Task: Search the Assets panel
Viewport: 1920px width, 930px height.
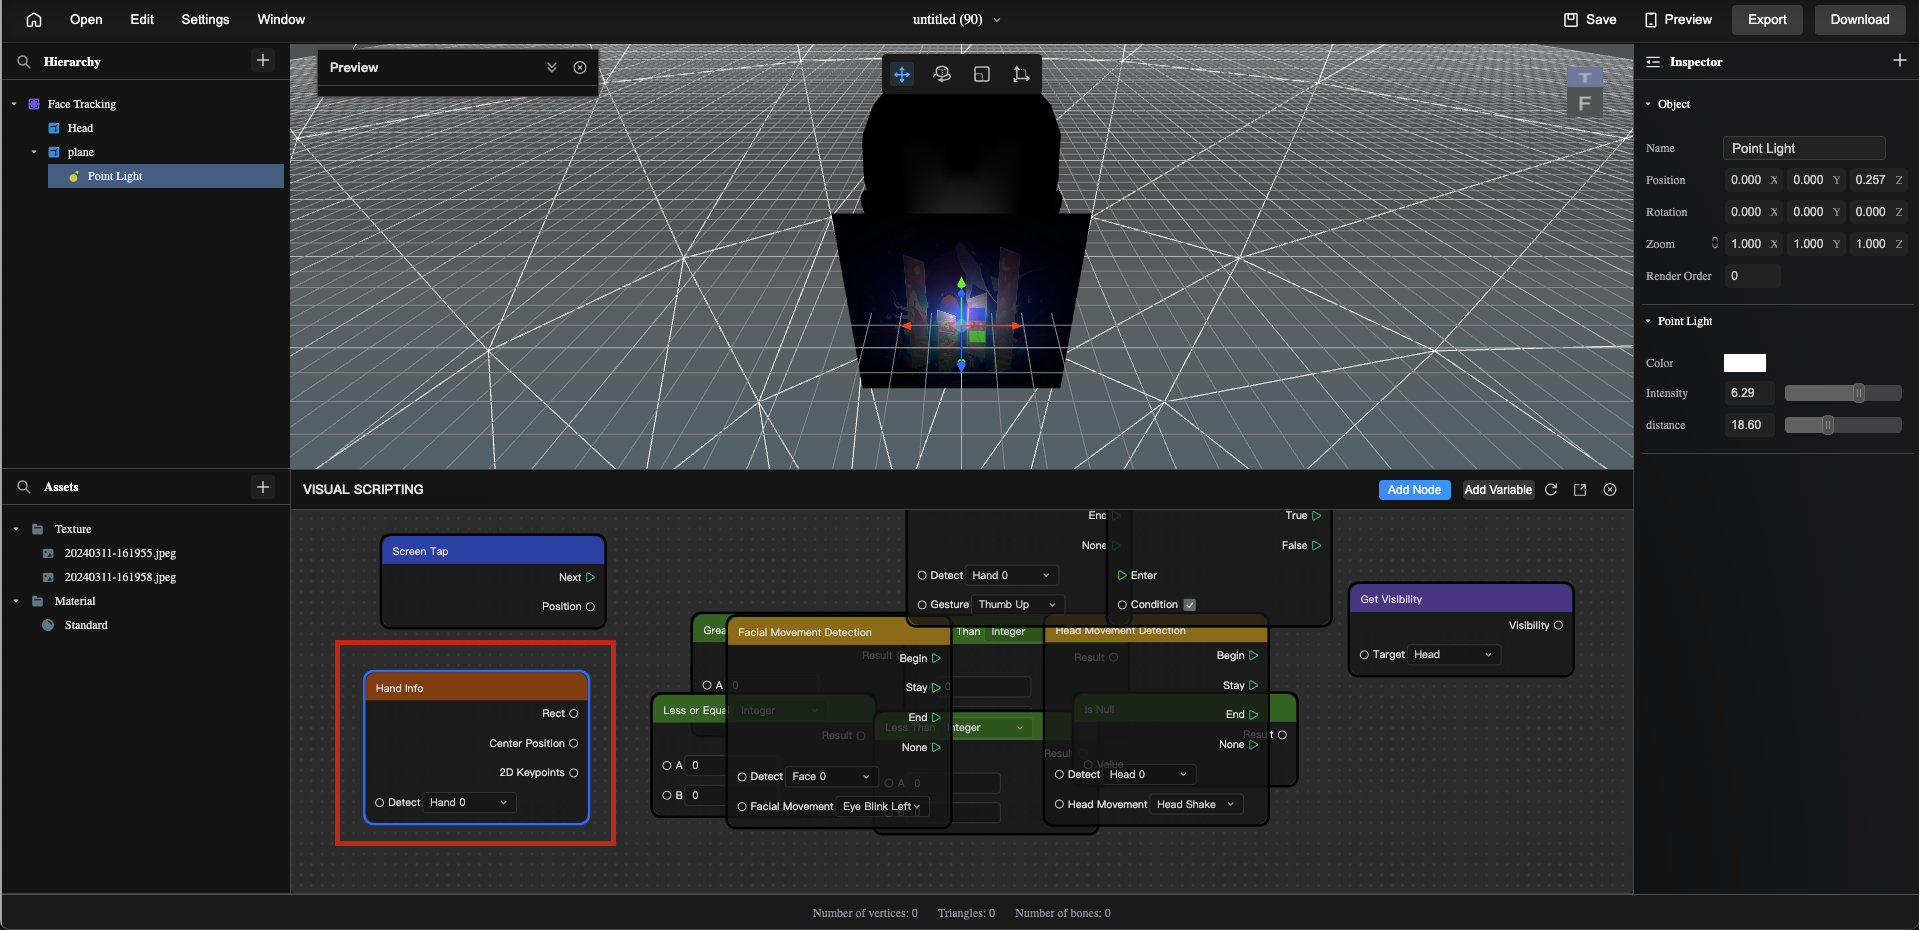Action: click(x=23, y=487)
